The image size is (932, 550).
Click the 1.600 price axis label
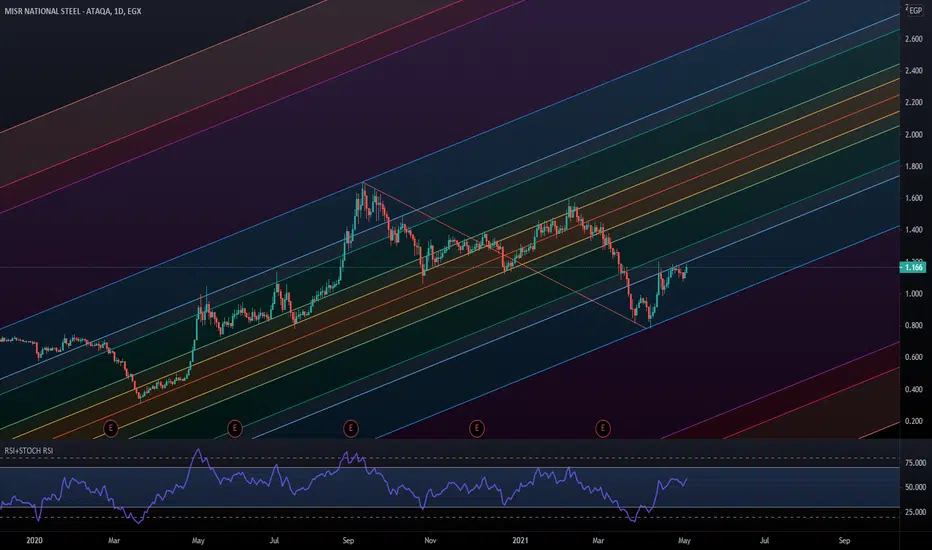(x=914, y=198)
